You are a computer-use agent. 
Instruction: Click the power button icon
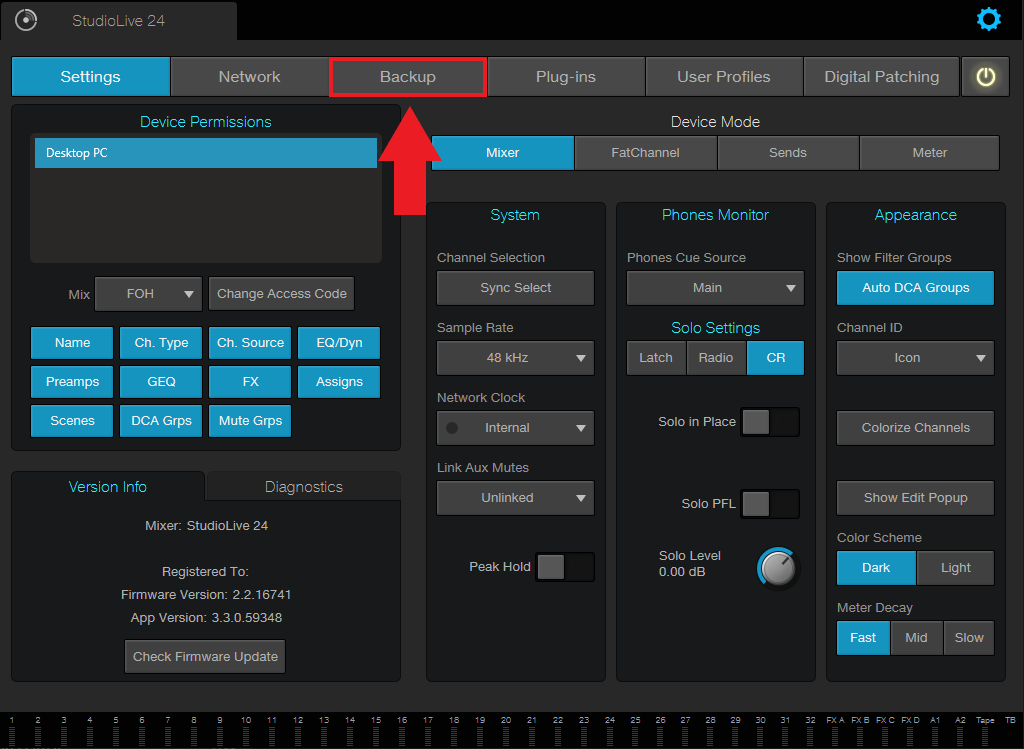(985, 77)
